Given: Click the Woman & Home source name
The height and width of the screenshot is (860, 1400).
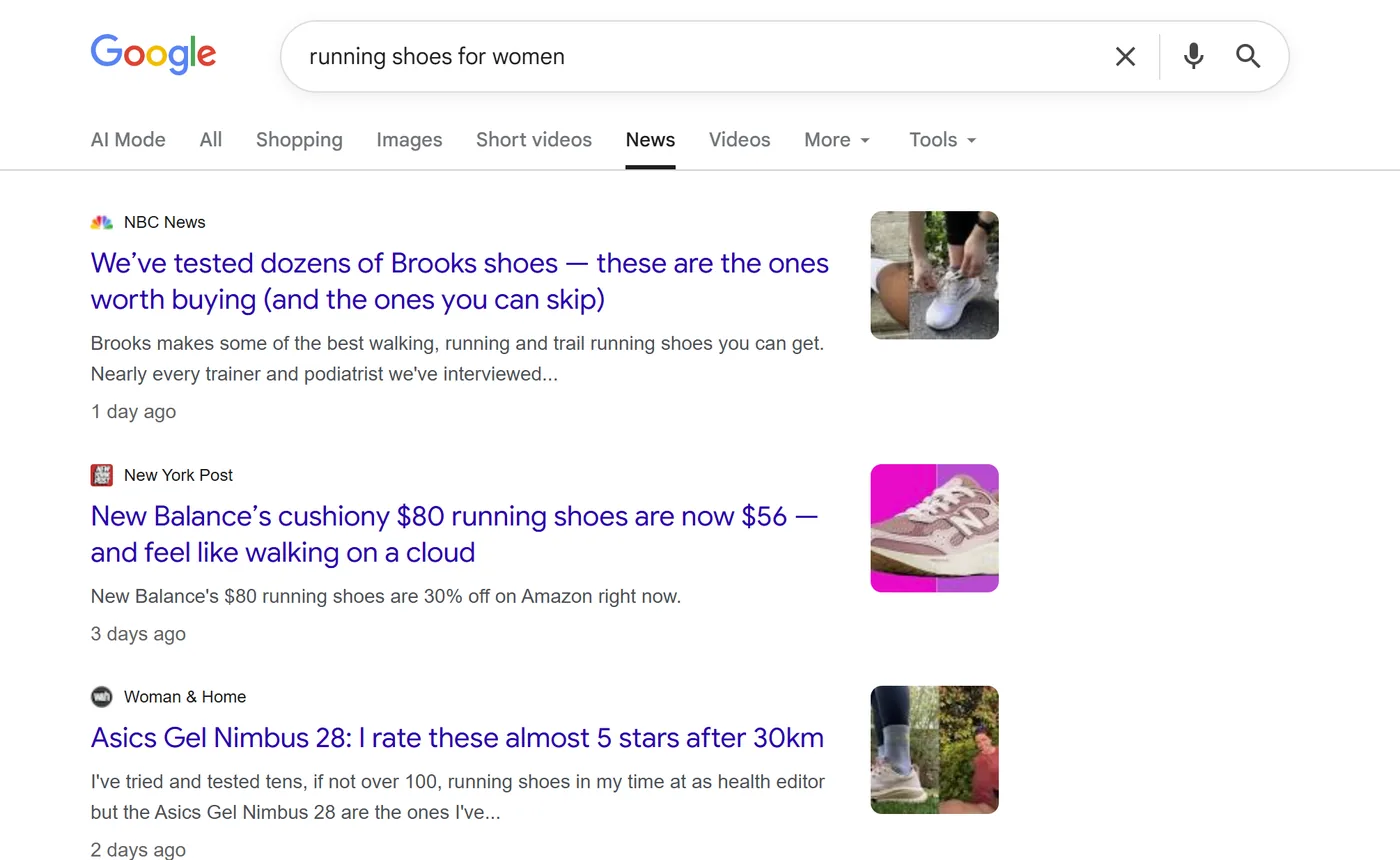Looking at the screenshot, I should pyautogui.click(x=185, y=697).
